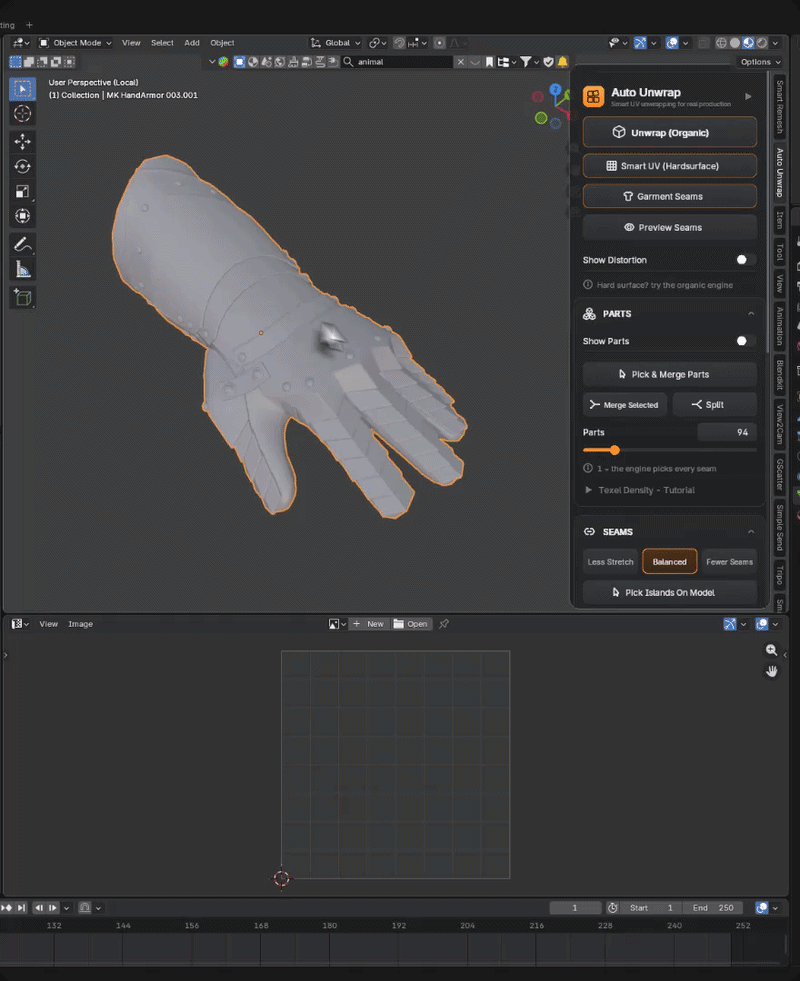The height and width of the screenshot is (981, 800).
Task: Click the yellow notification bell icon
Action: click(x=562, y=61)
